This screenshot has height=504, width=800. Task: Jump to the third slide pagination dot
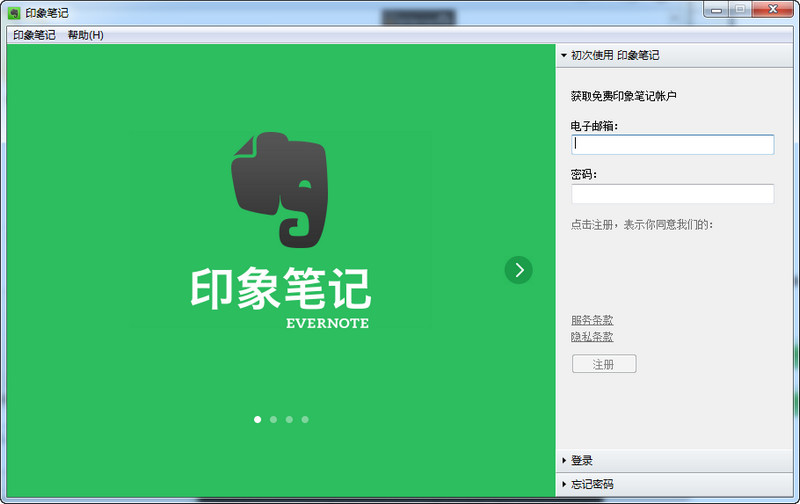tap(289, 419)
